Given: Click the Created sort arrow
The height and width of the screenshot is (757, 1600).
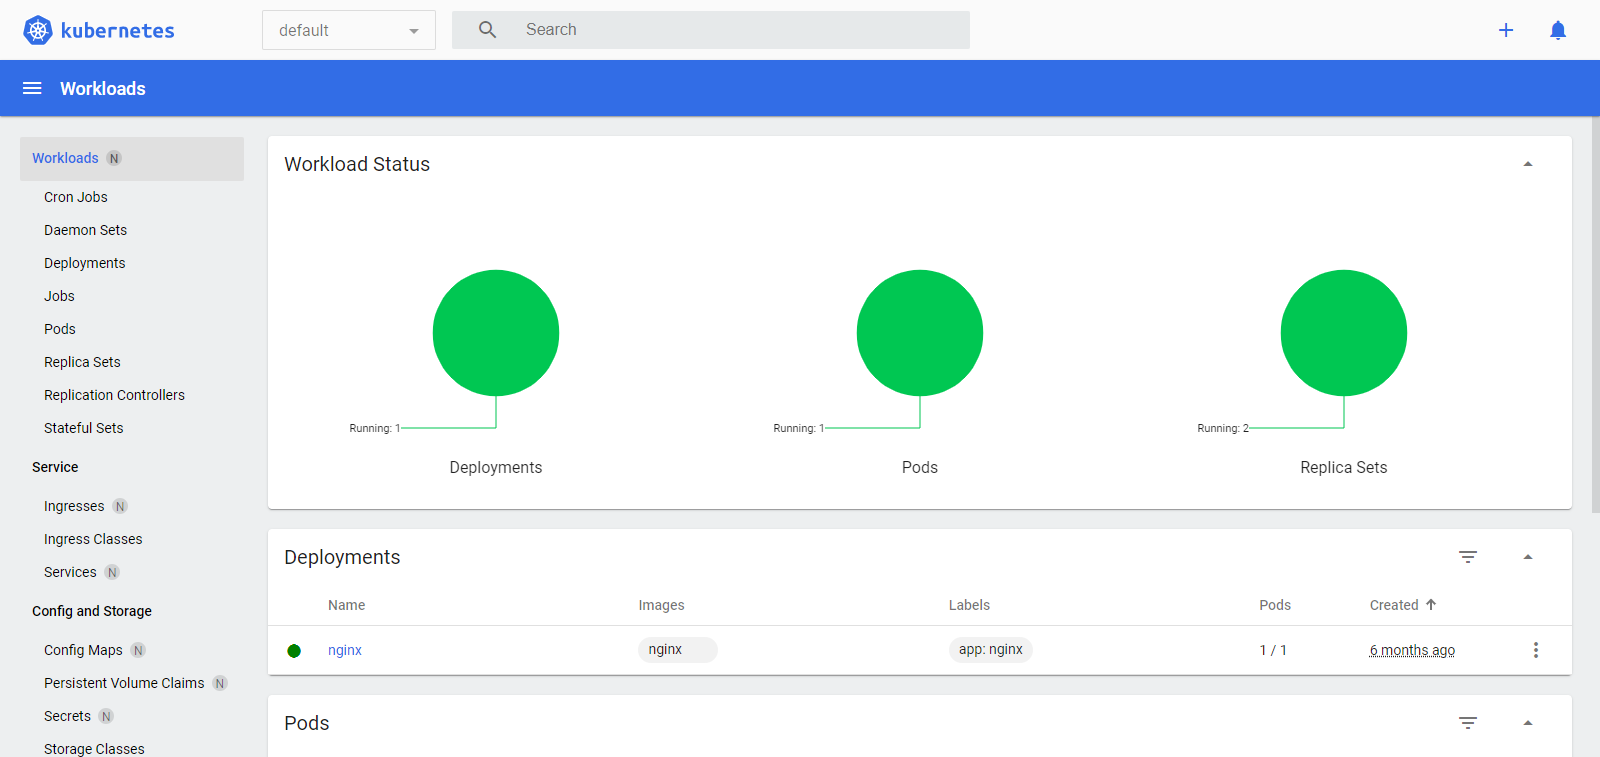Looking at the screenshot, I should [1431, 604].
